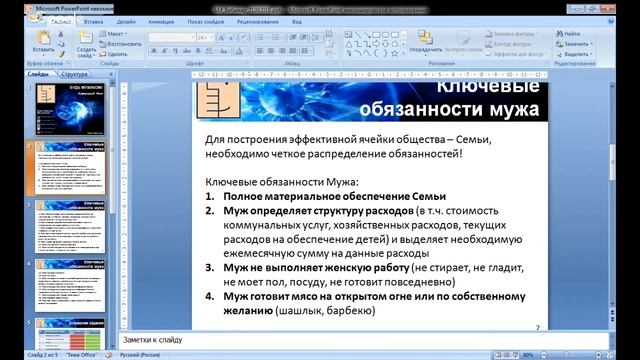Viewport: 640px width, 360px height.
Task: Open the Шрифт (Font) dialog launcher
Action: coord(247,64)
